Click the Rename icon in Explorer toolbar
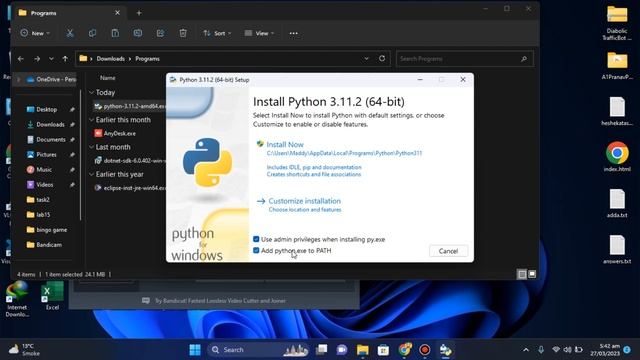 click(x=138, y=33)
